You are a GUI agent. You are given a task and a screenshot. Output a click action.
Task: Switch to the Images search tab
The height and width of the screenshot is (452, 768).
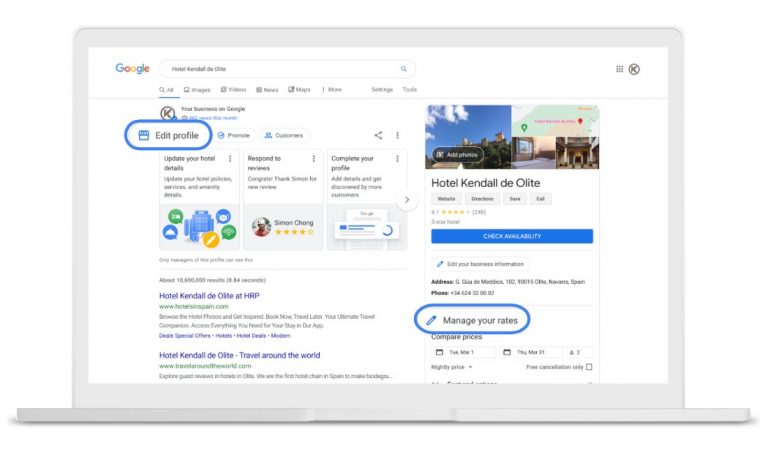pos(197,90)
